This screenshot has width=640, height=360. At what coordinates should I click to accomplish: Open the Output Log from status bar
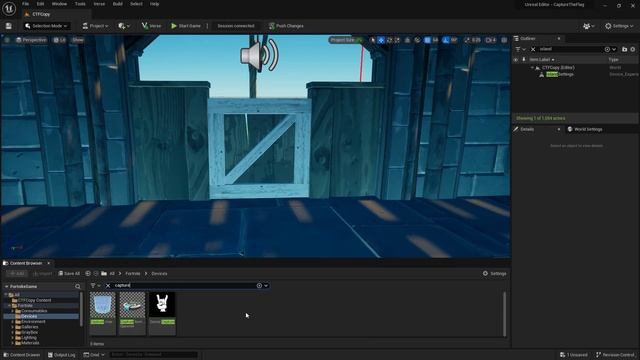(x=62, y=355)
